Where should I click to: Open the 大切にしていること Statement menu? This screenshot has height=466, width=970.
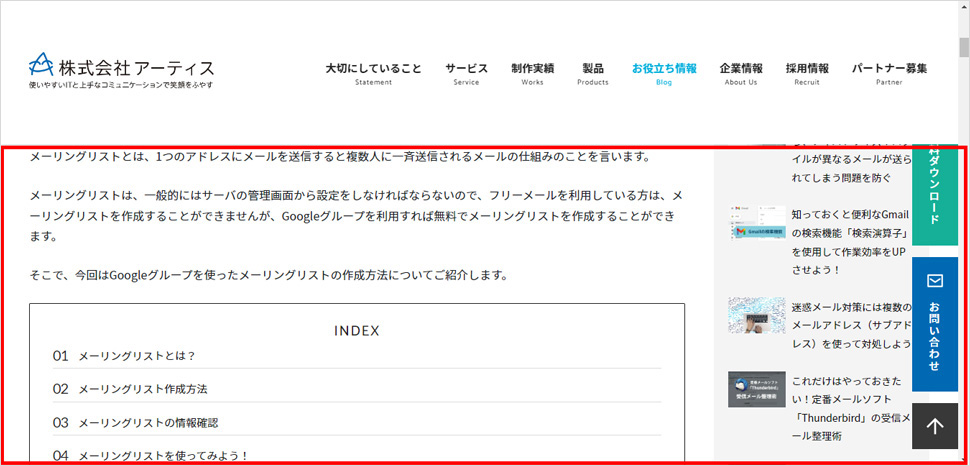pyautogui.click(x=373, y=74)
